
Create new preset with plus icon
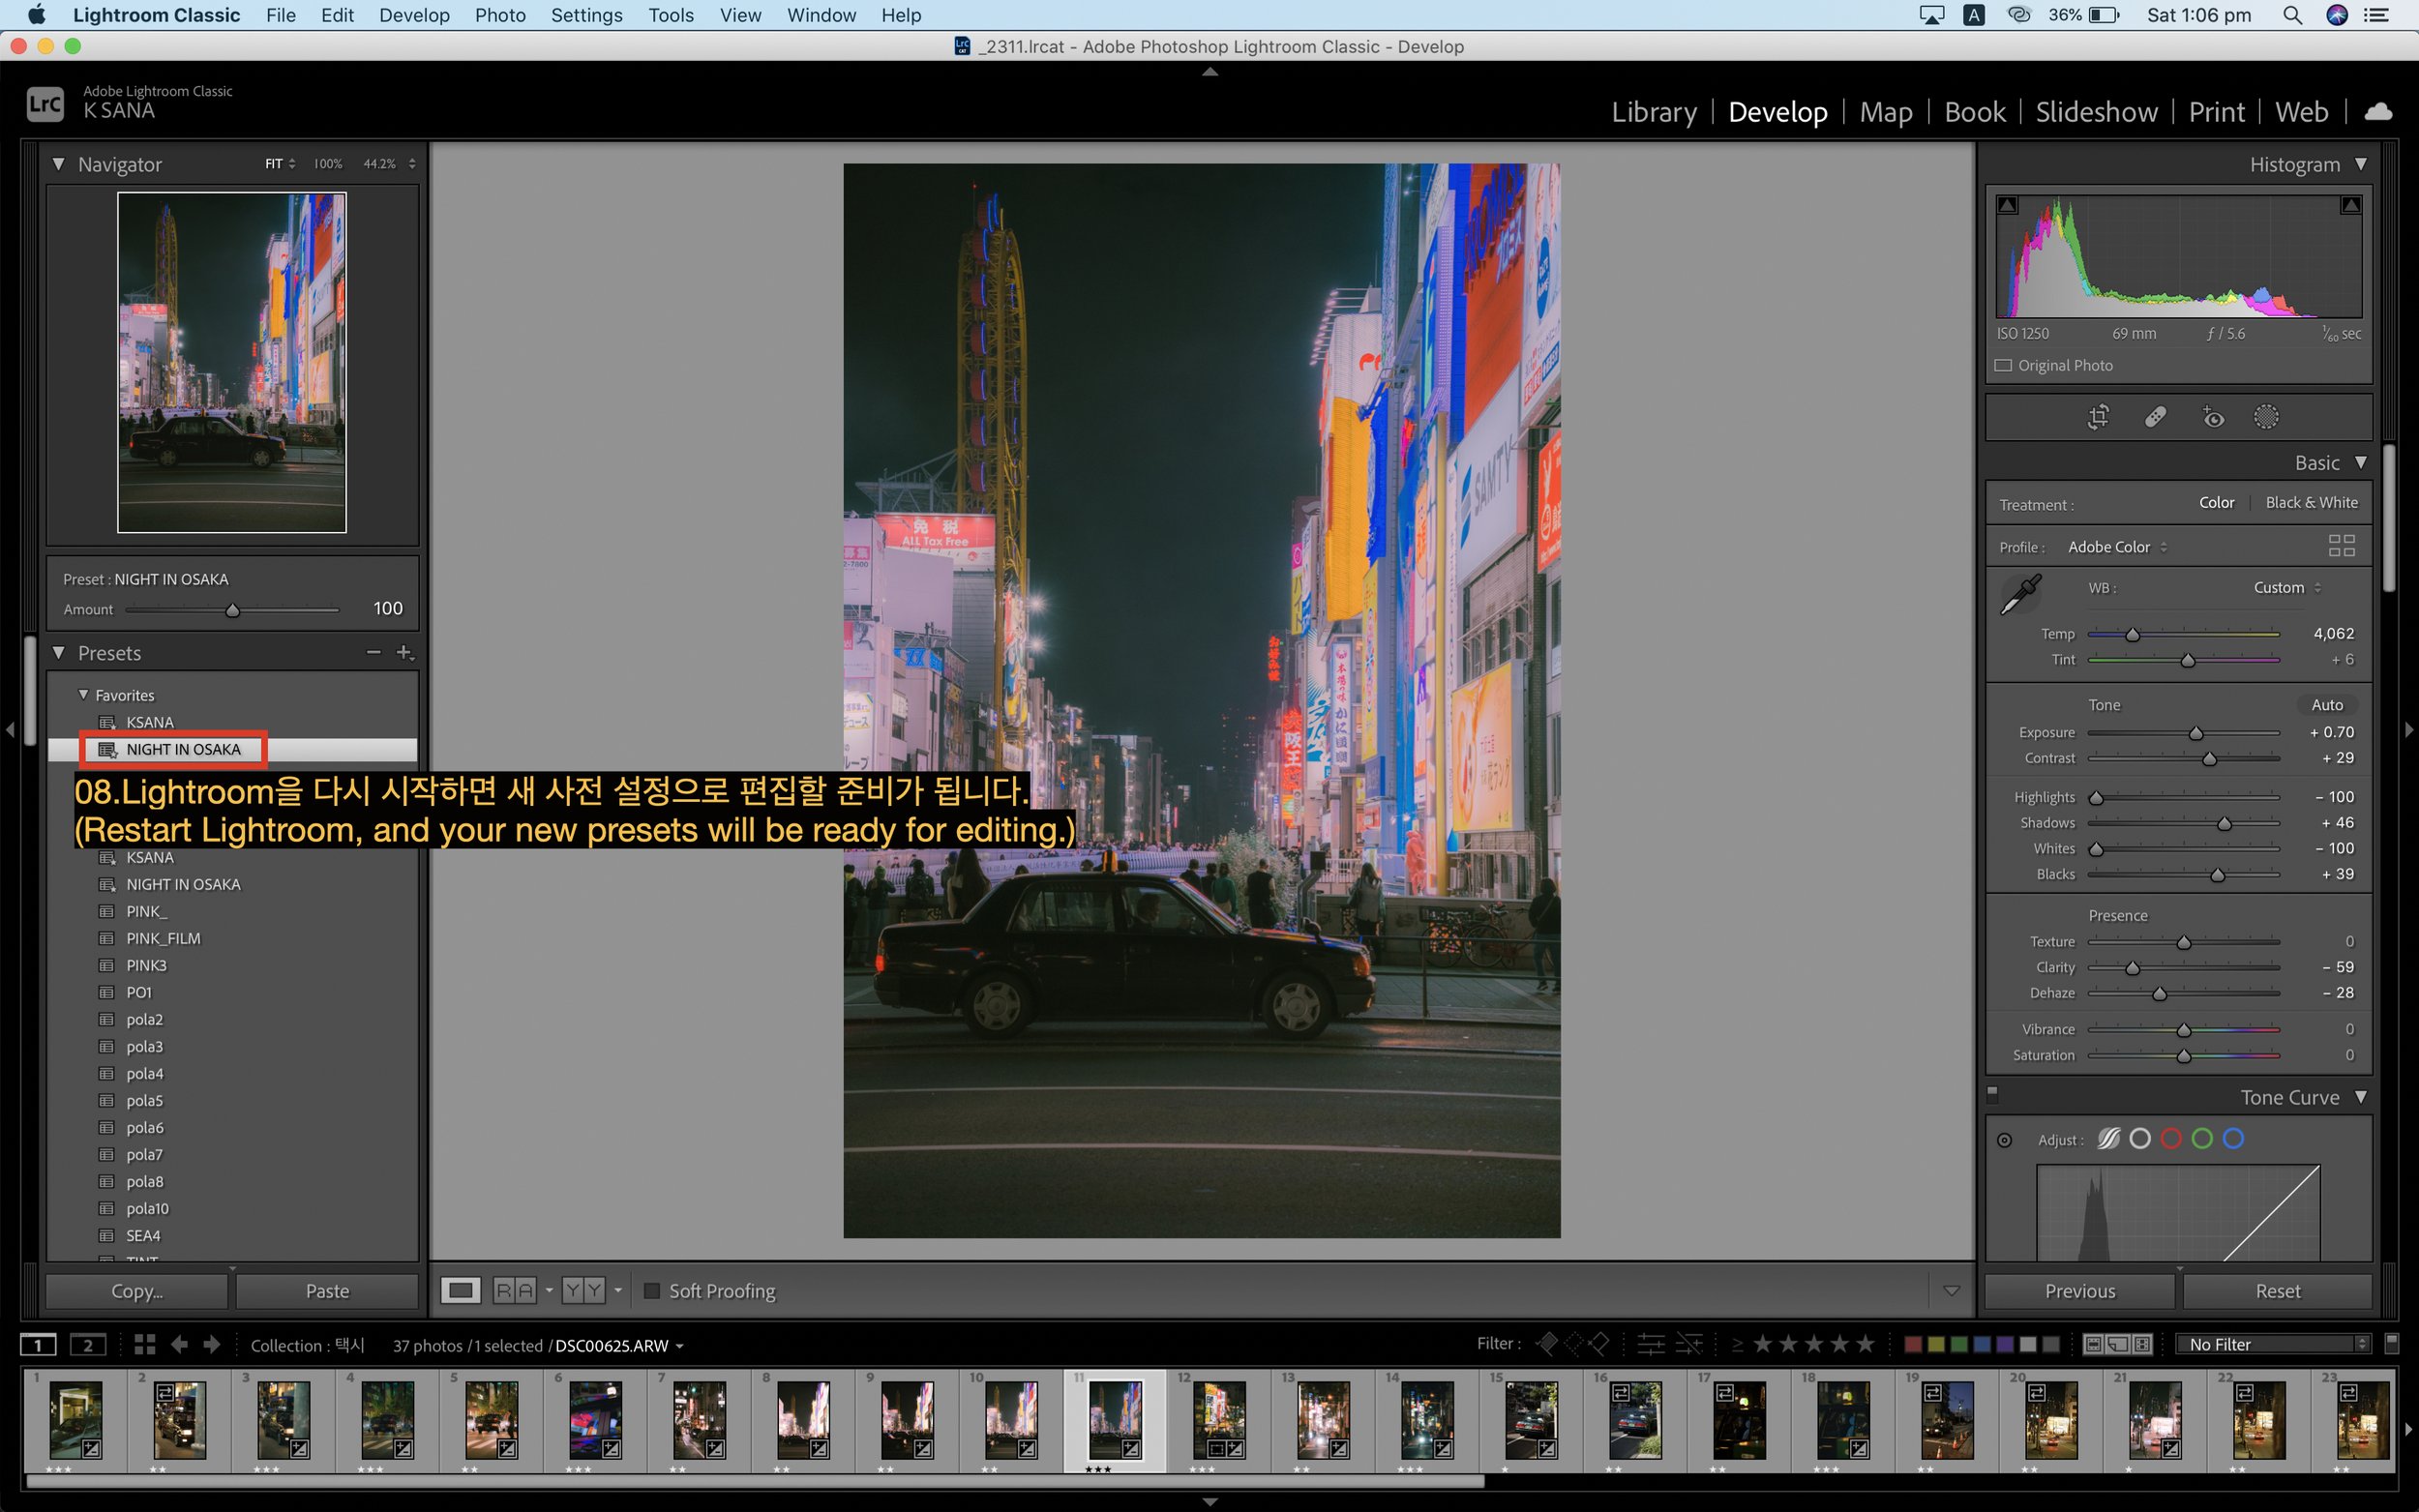[x=405, y=652]
